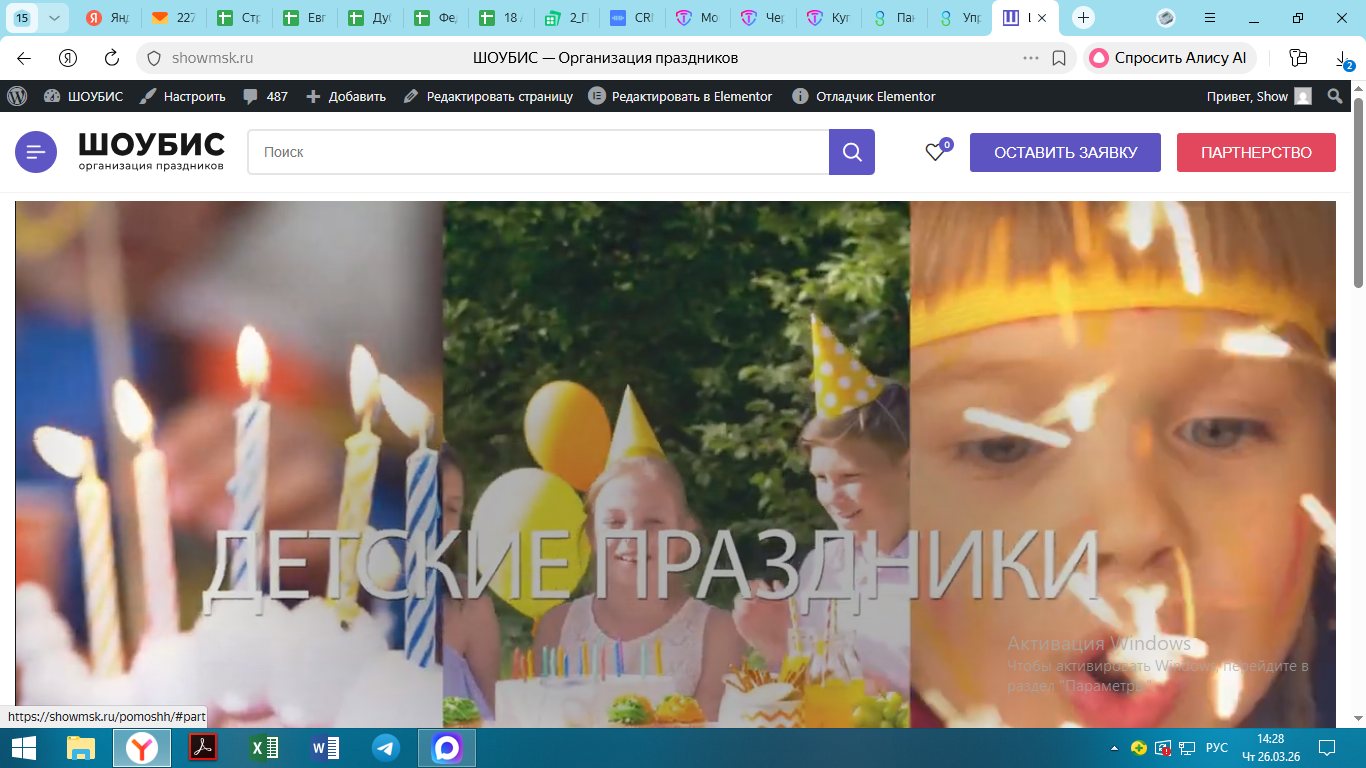The width and height of the screenshot is (1366, 768).
Task: Switch the РУС keyboard language
Action: (x=1217, y=748)
